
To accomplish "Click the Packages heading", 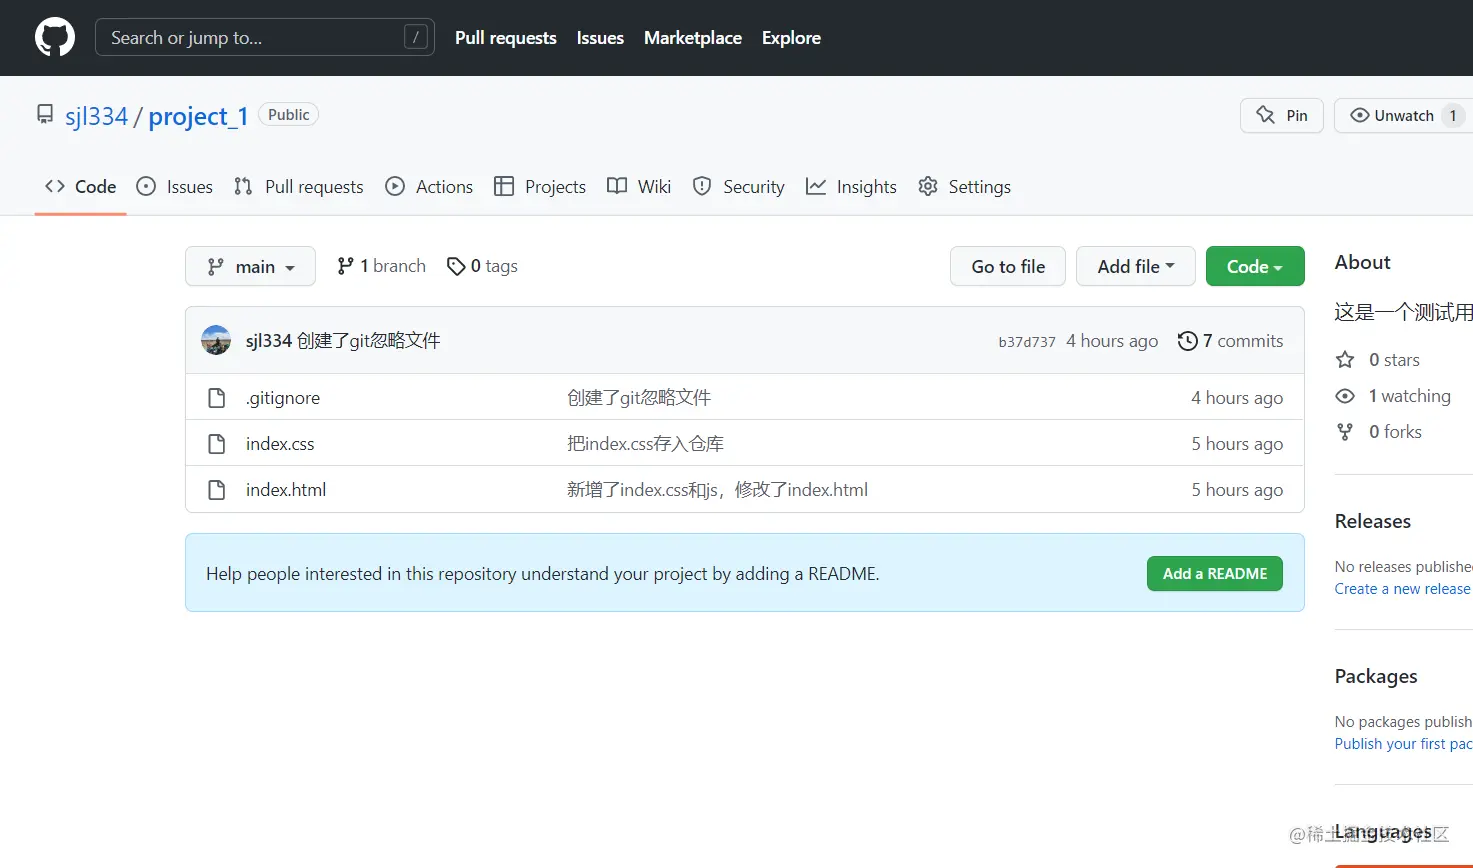I will point(1376,677).
